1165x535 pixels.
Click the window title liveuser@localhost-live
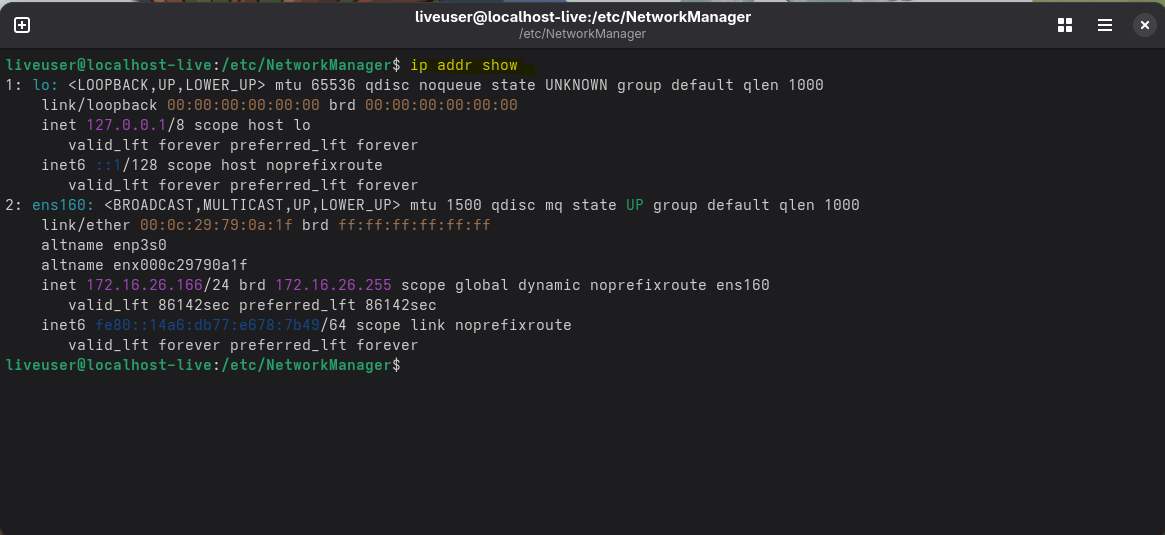582,17
